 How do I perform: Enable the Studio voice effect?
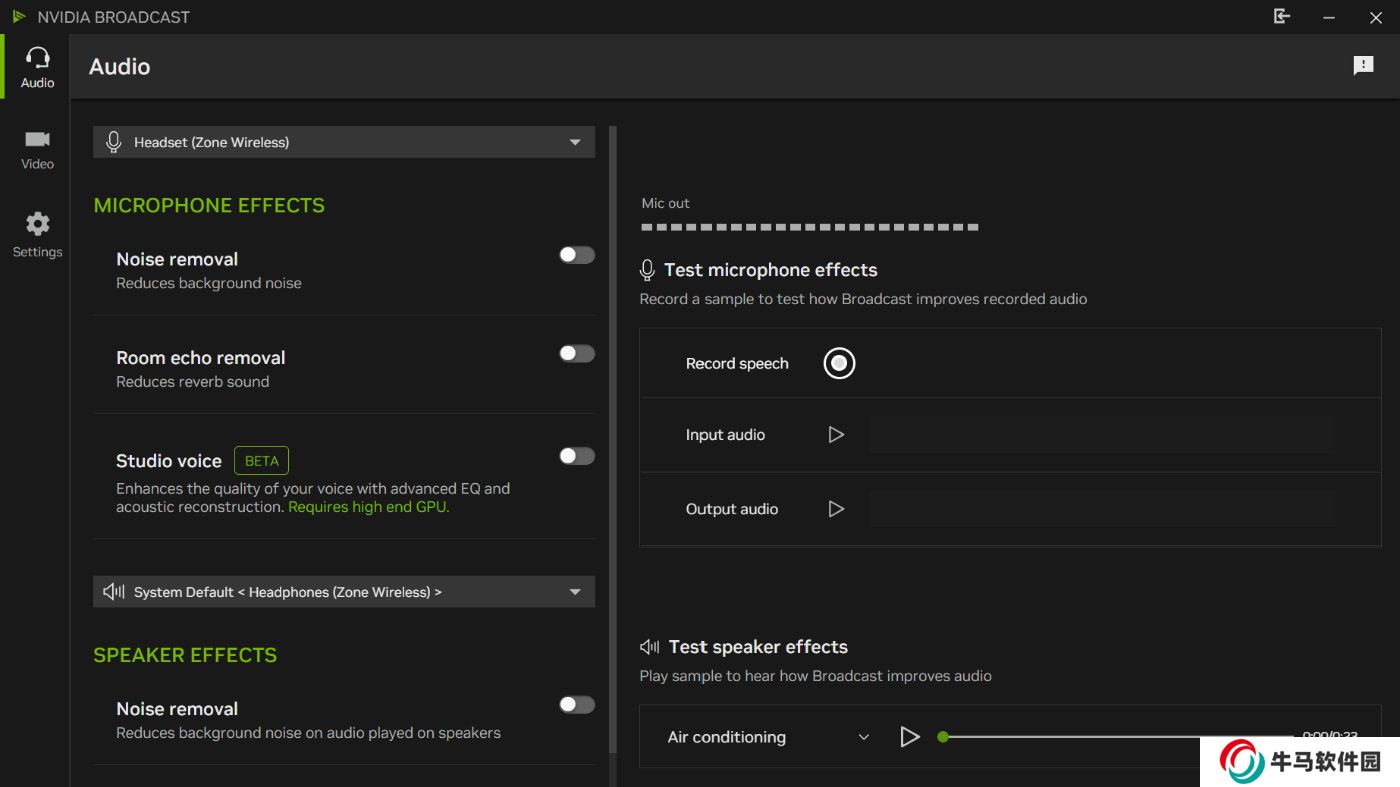(x=576, y=456)
